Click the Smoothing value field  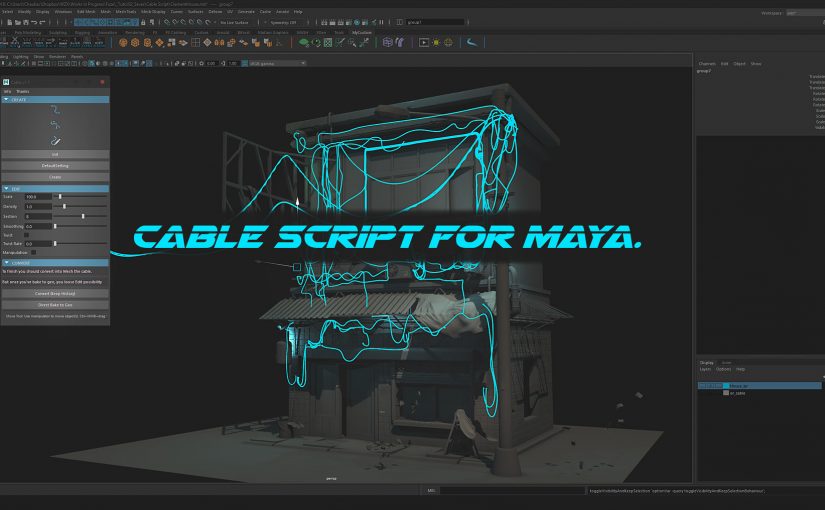tap(38, 226)
